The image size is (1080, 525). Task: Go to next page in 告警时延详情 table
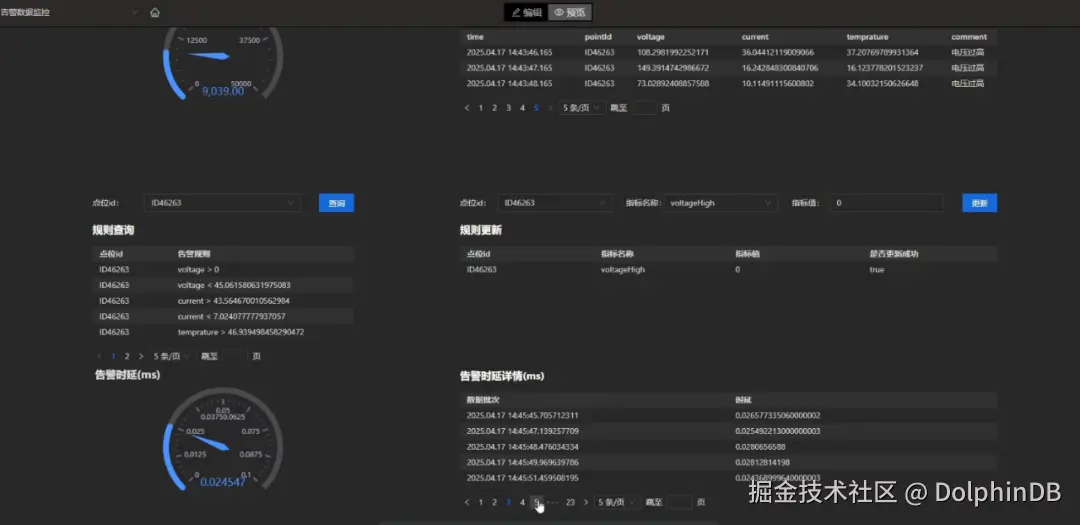585,502
